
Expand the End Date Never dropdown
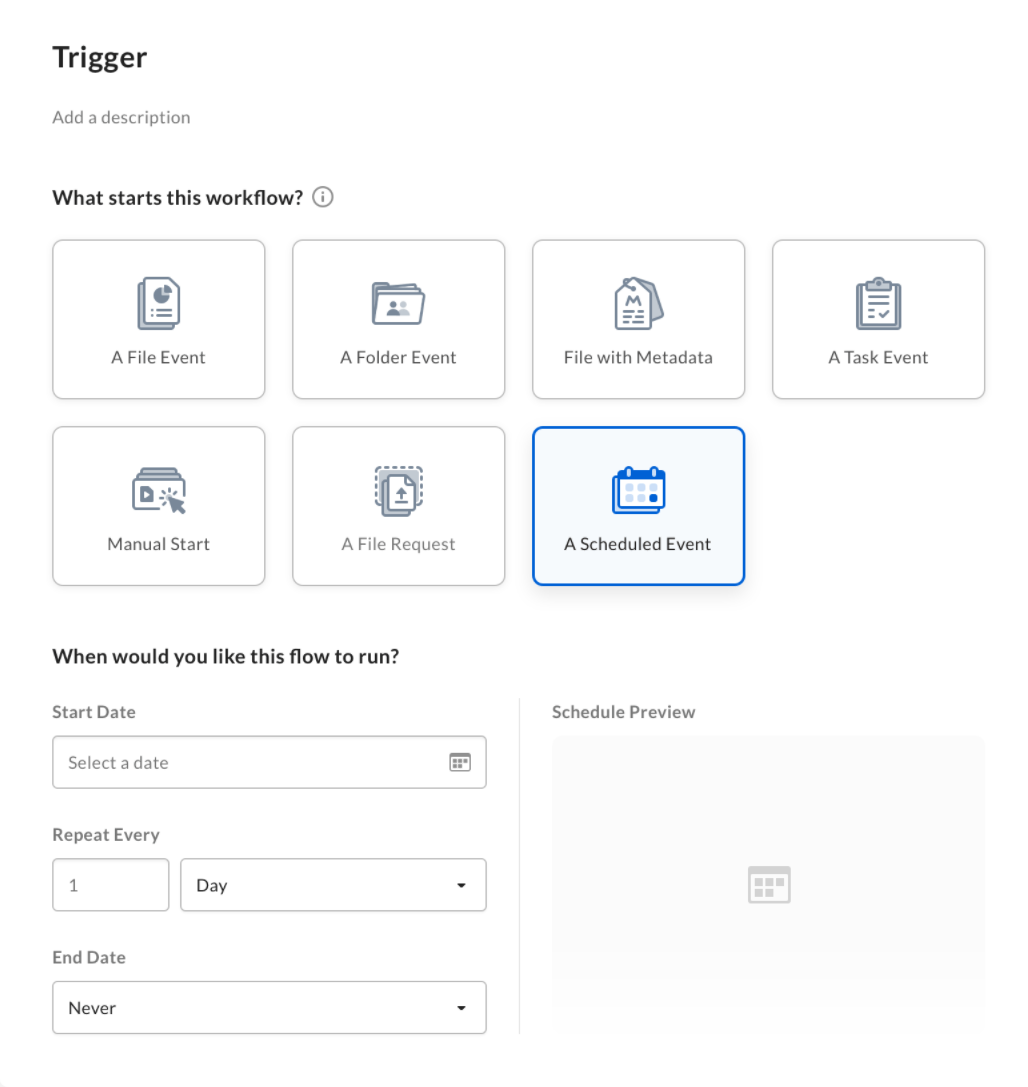[270, 1008]
